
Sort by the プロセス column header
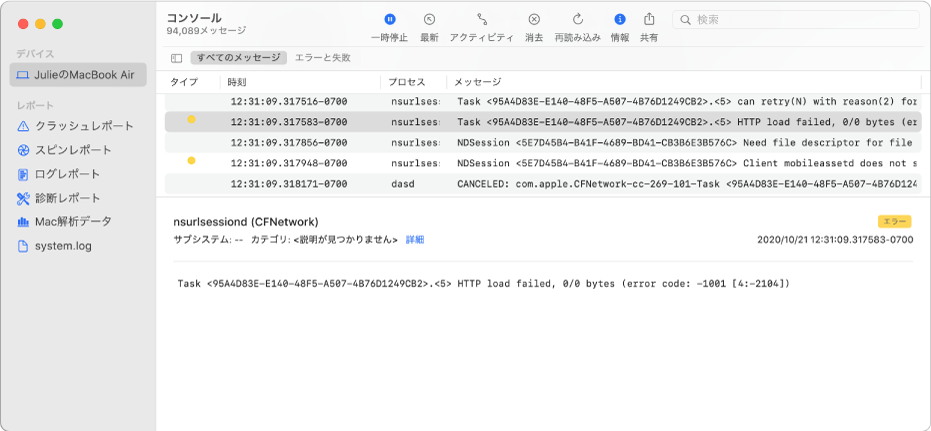click(407, 82)
